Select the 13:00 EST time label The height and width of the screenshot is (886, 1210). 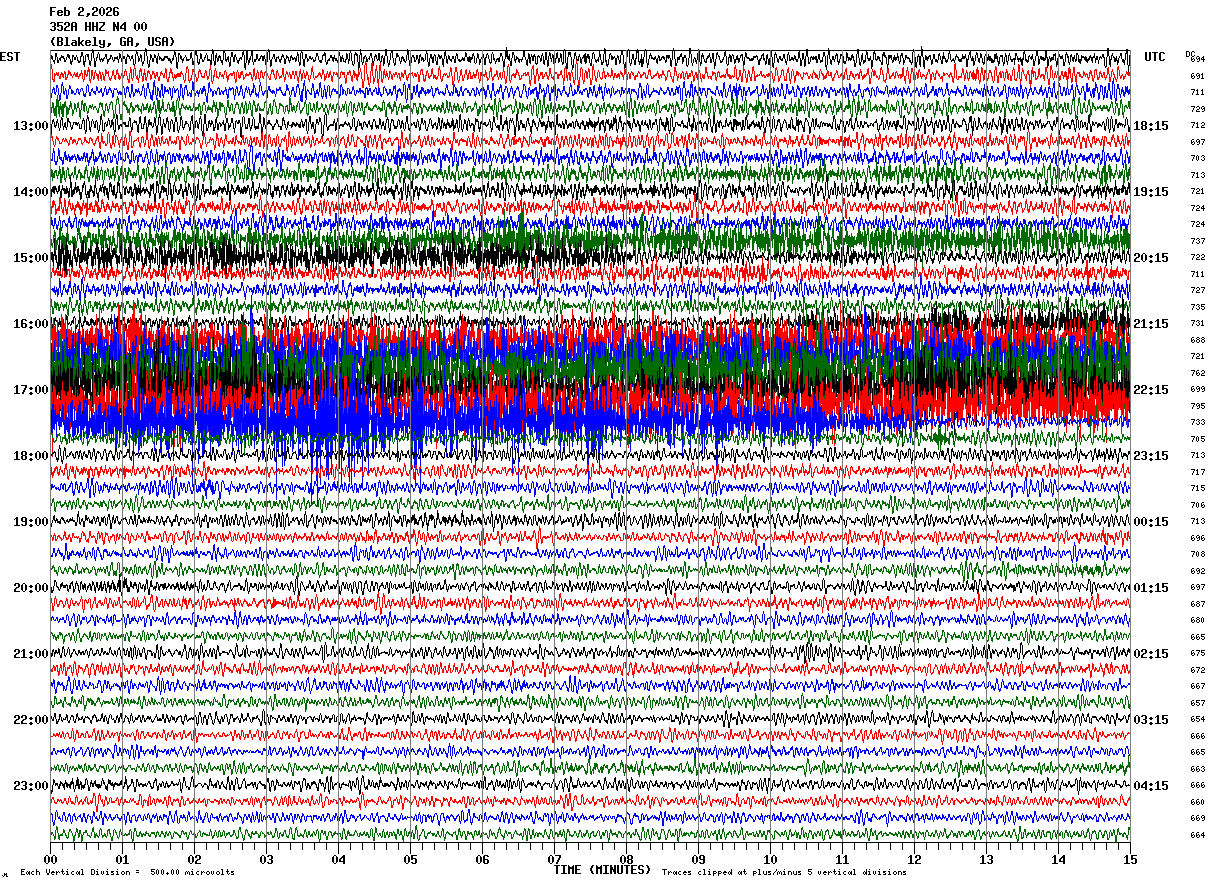tap(31, 126)
